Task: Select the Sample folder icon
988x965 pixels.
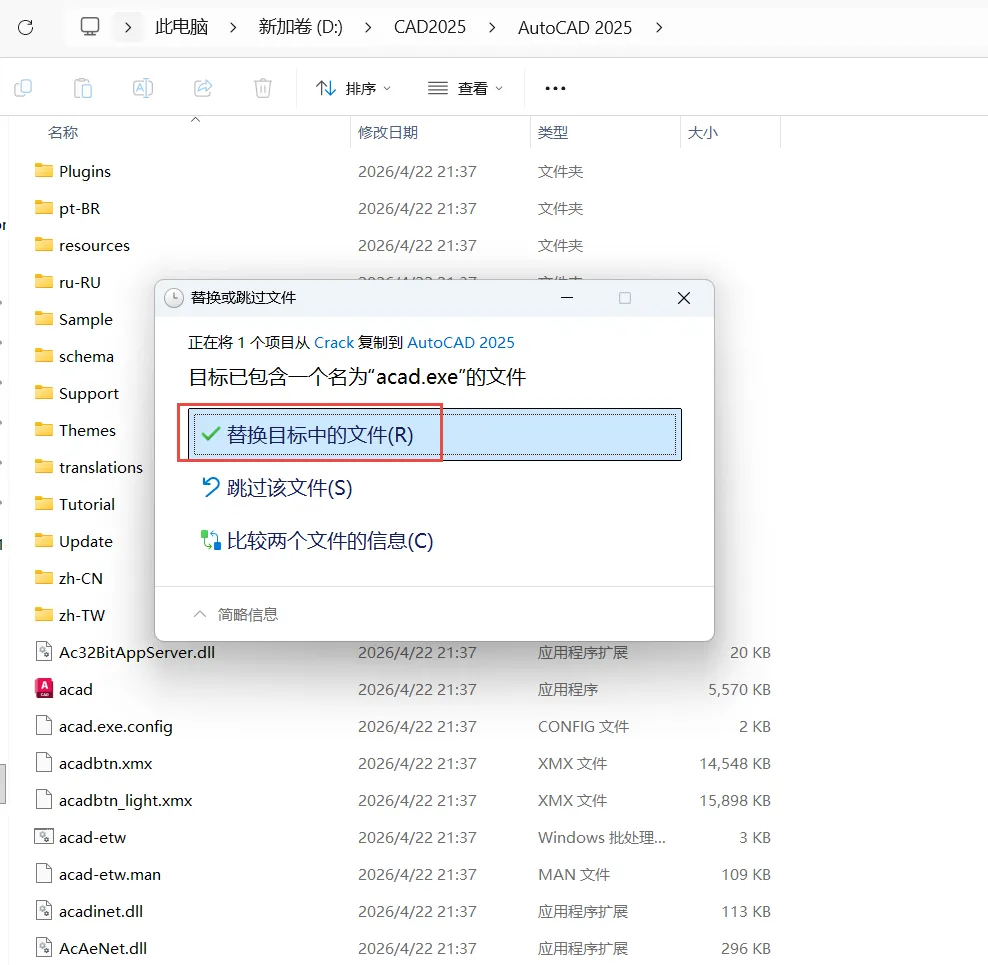Action: click(43, 319)
